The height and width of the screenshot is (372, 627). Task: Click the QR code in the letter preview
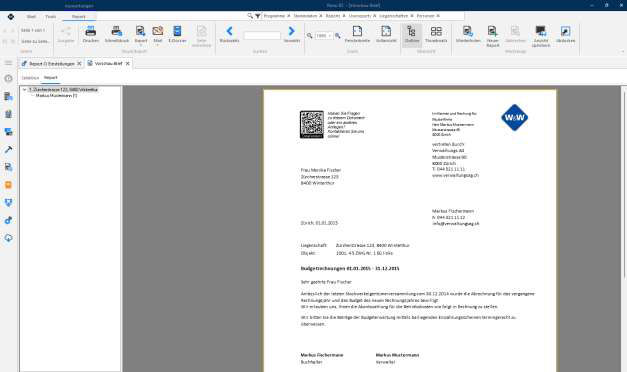[312, 124]
